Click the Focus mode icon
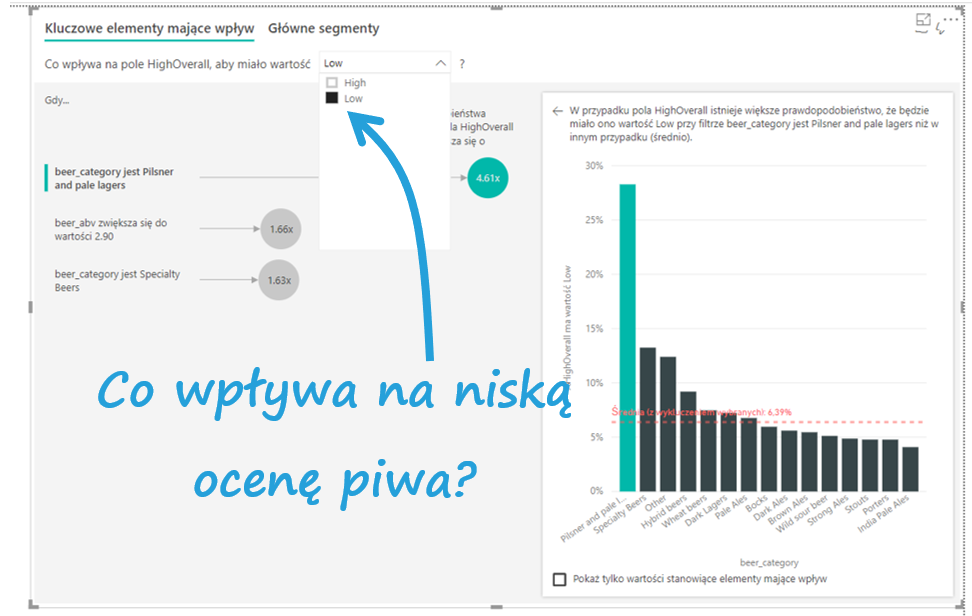The image size is (972, 616). (x=923, y=21)
